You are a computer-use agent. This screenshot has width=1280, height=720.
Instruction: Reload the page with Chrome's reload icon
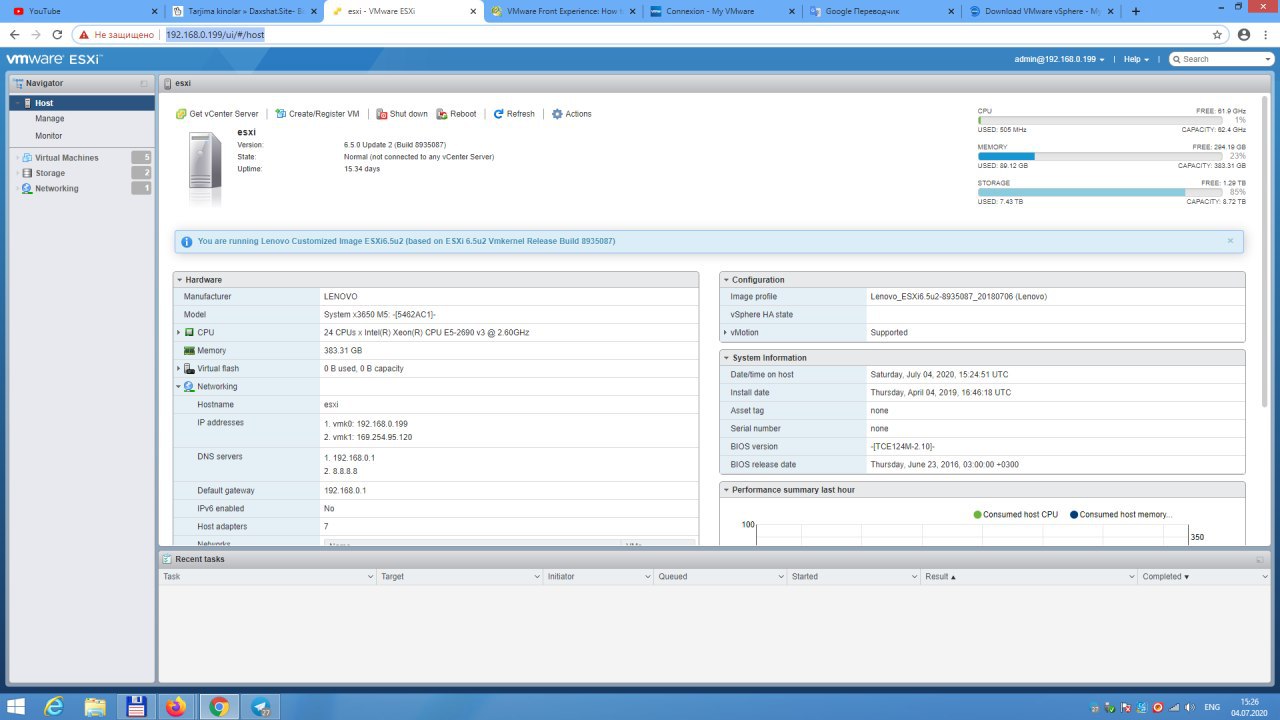(58, 34)
